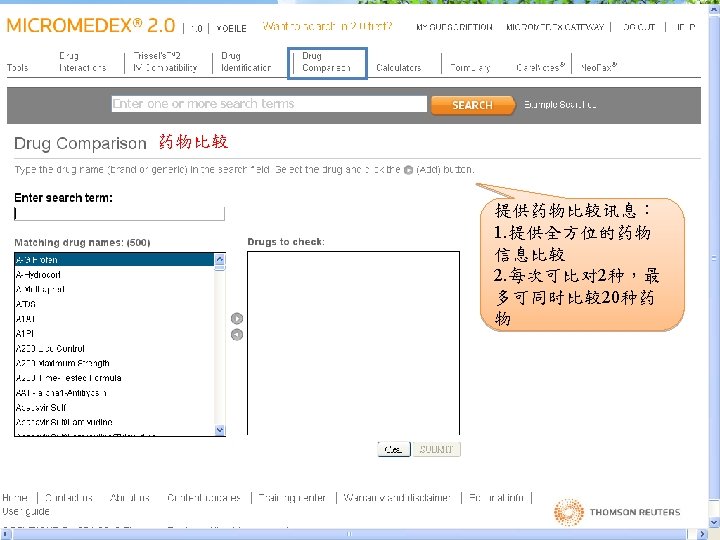Focus the main search terms field
720x540 pixels.
(269, 104)
